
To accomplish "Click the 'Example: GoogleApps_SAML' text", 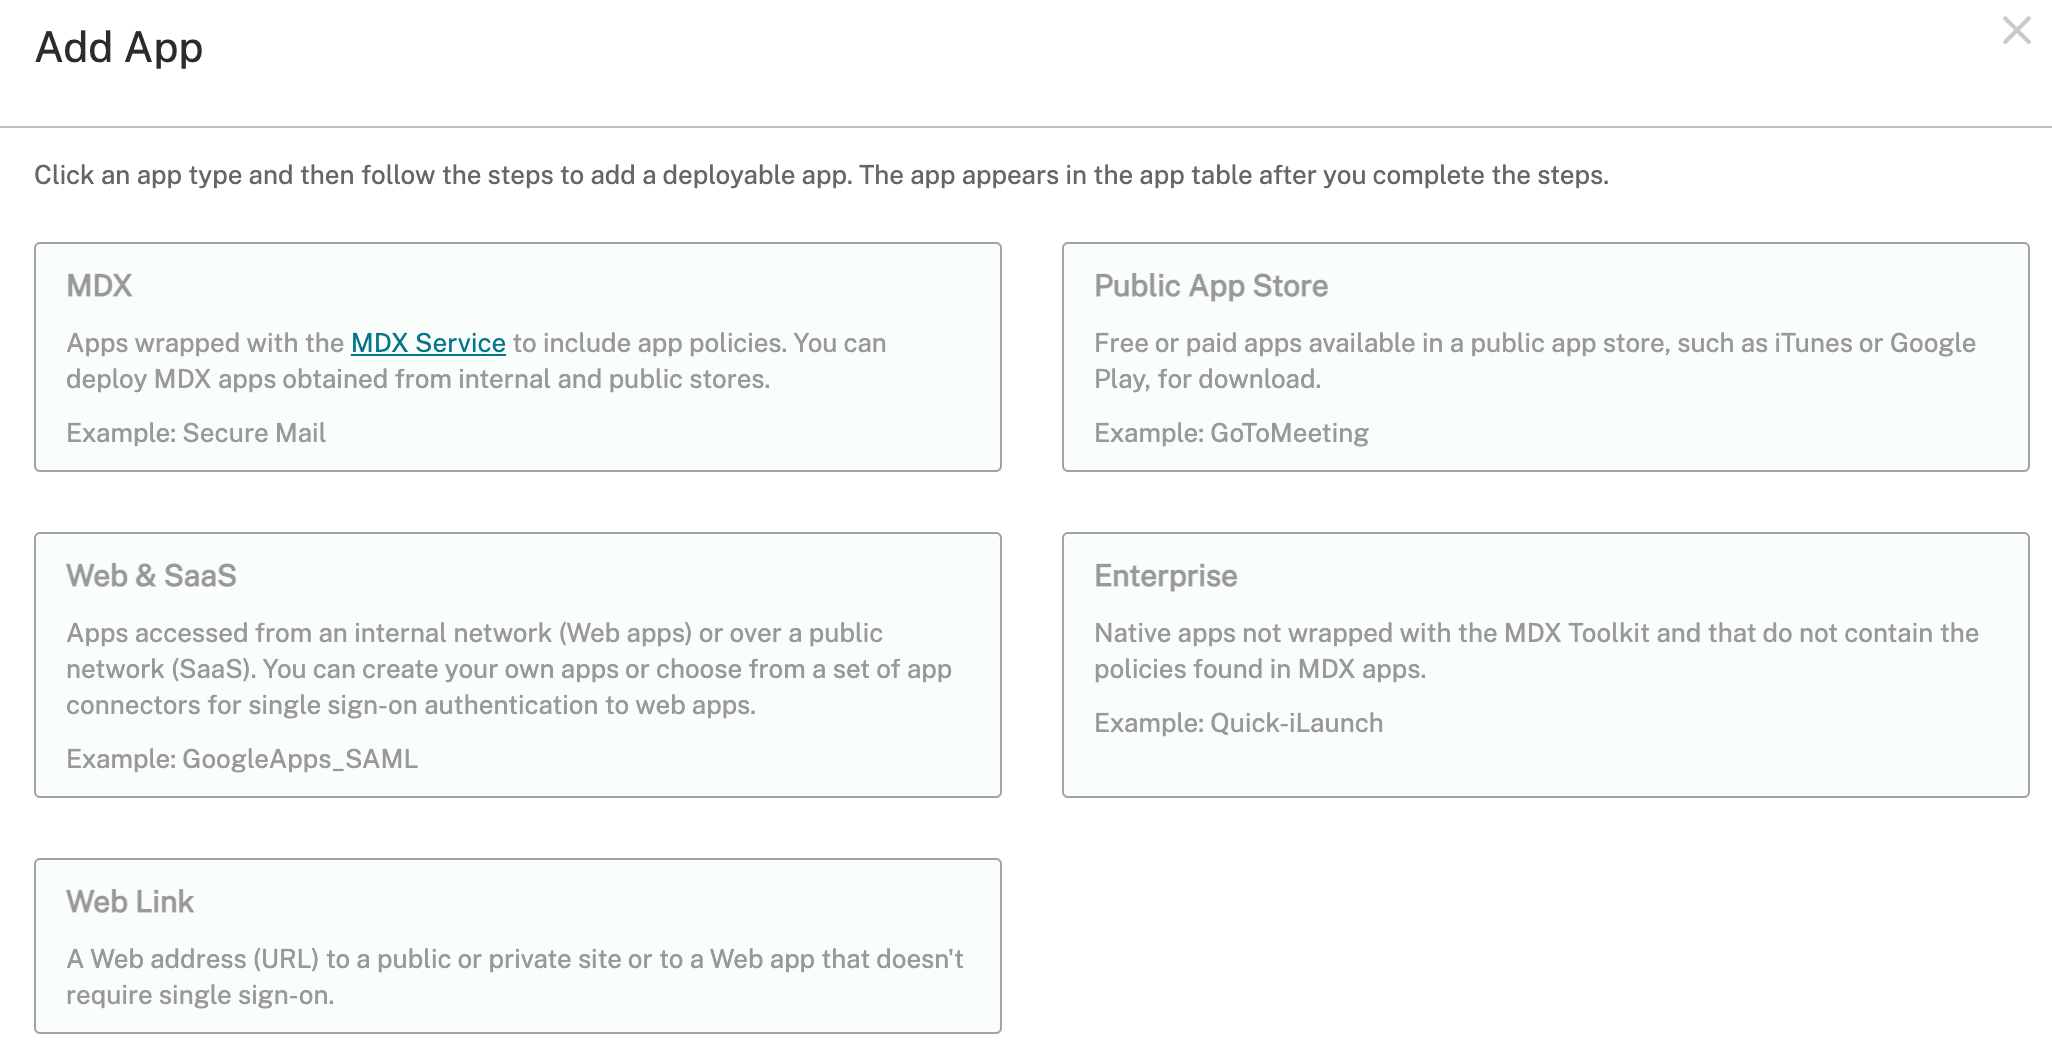I will pos(242,759).
